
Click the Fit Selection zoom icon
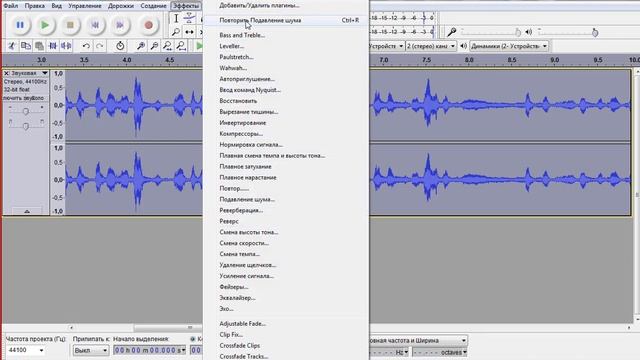(x=168, y=46)
